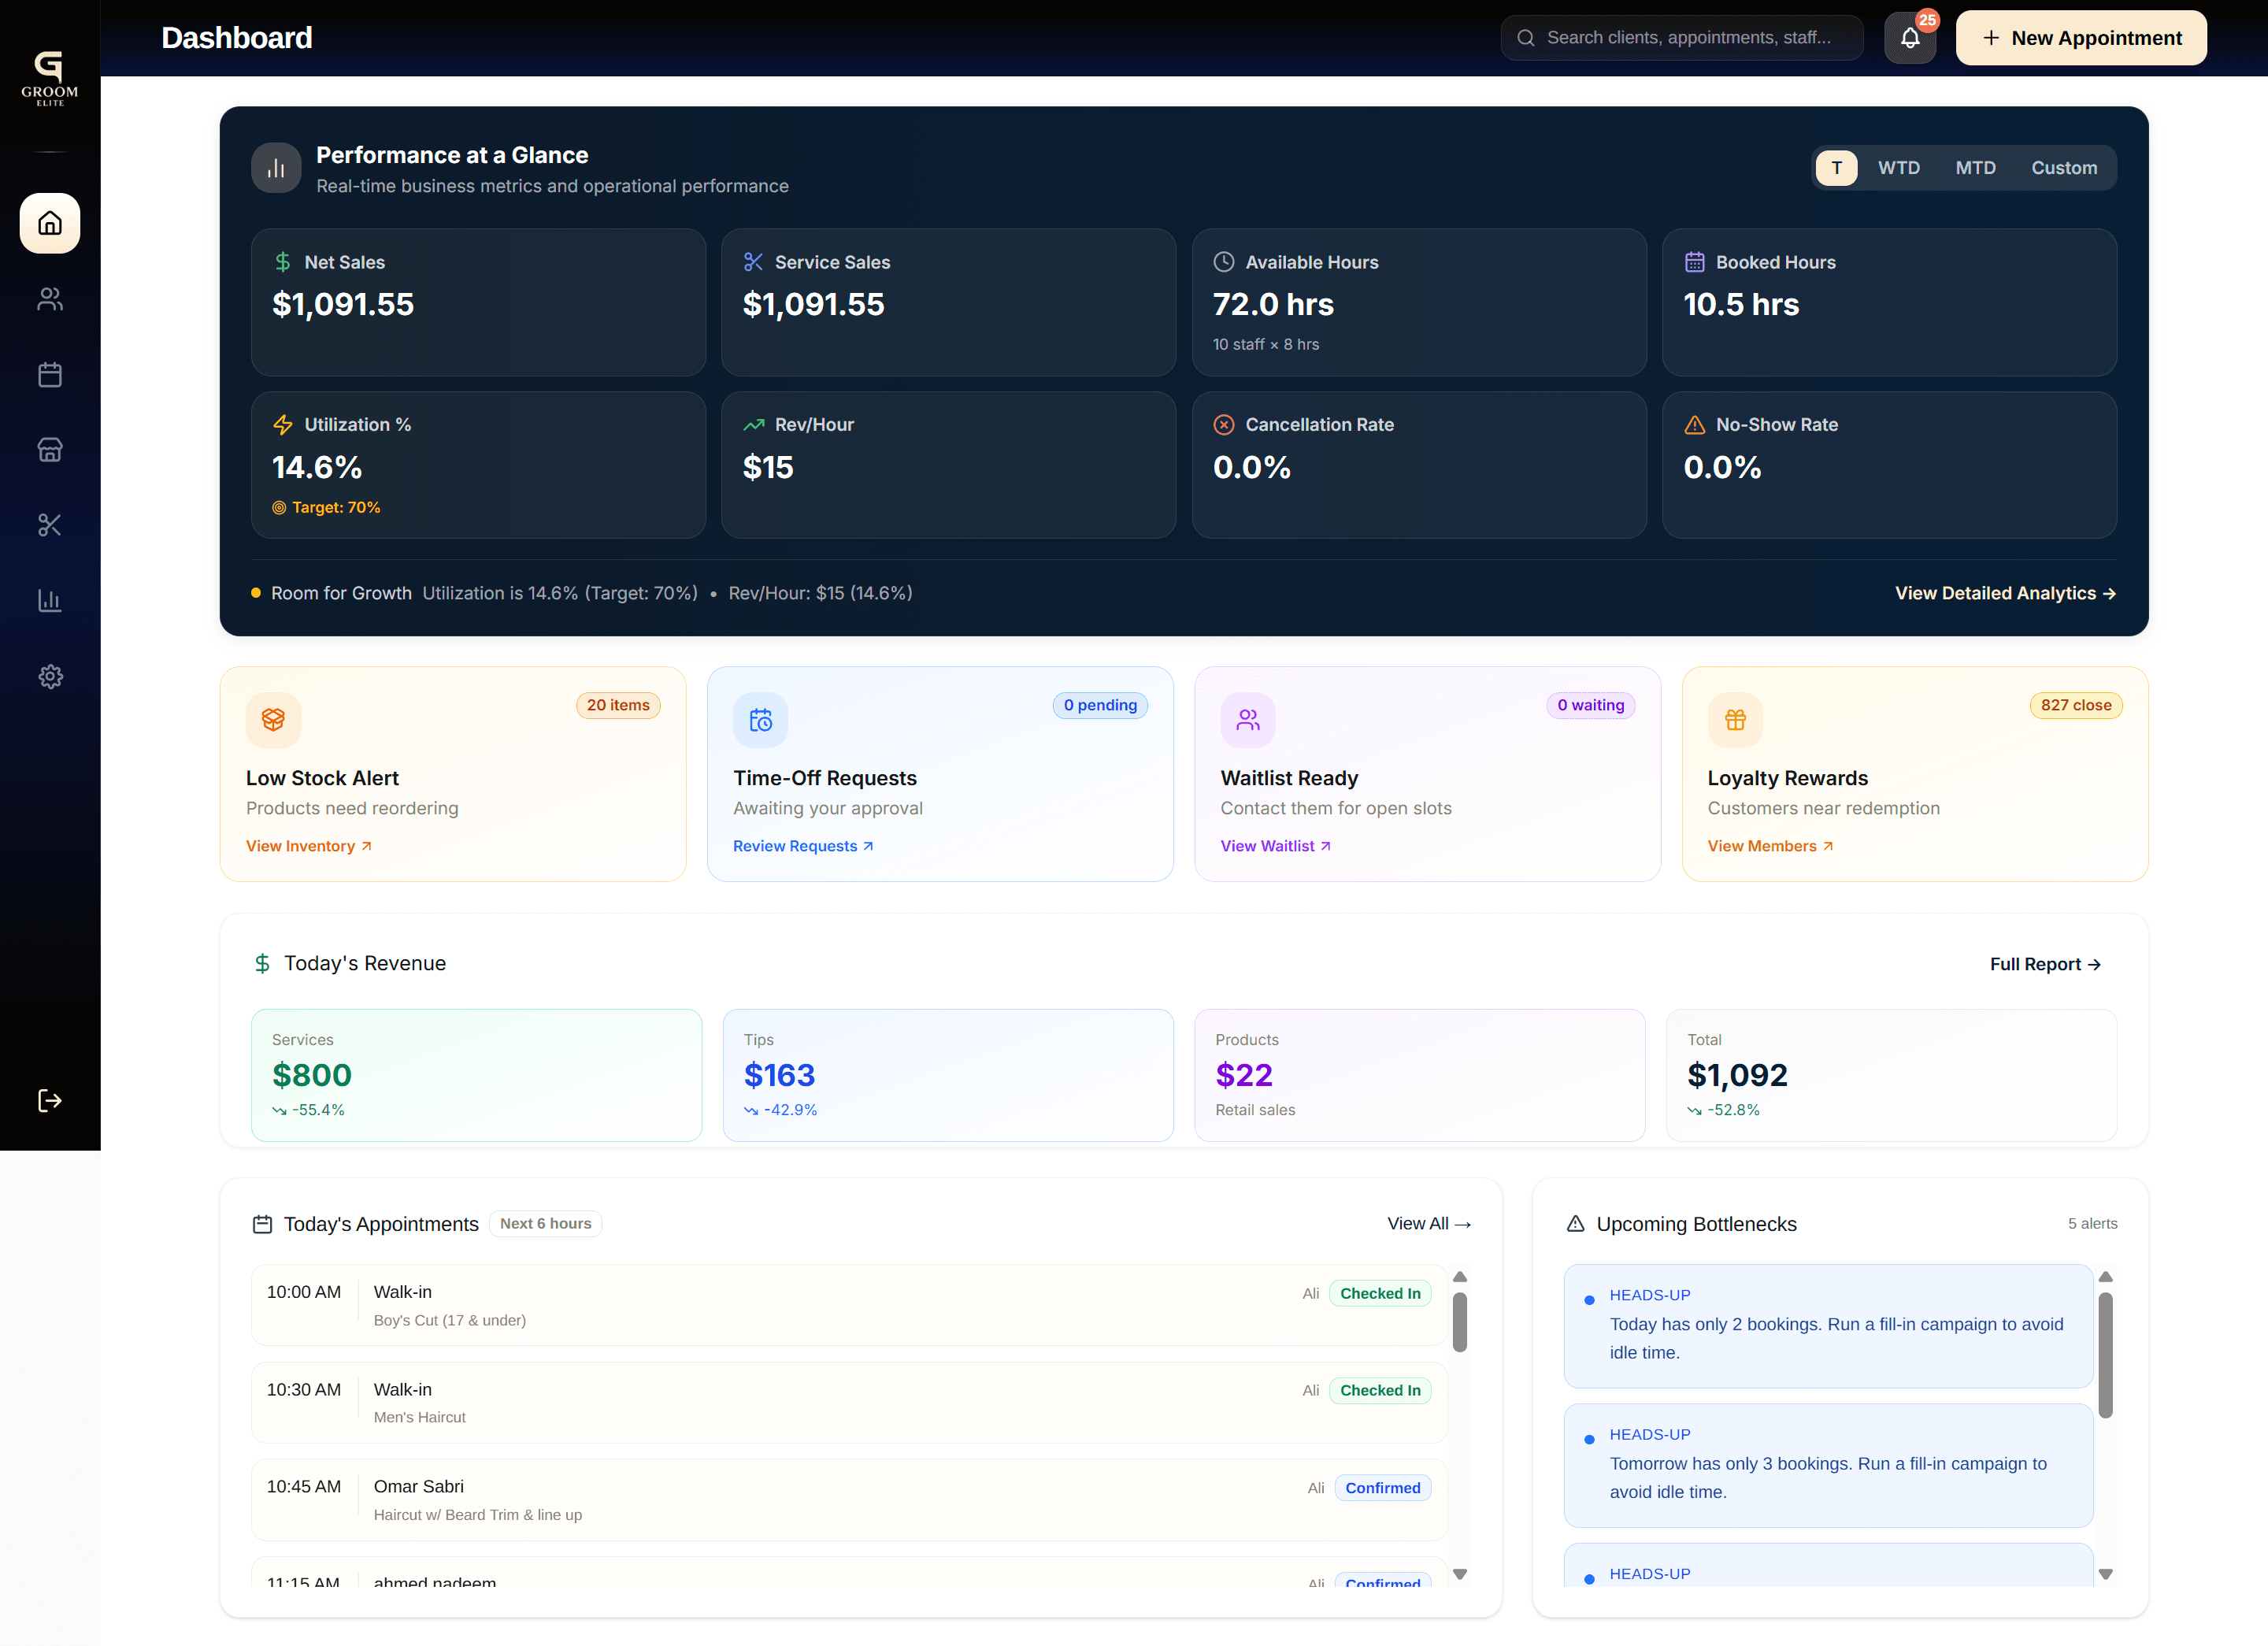
Task: Click the search clients input field
Action: 1682,38
